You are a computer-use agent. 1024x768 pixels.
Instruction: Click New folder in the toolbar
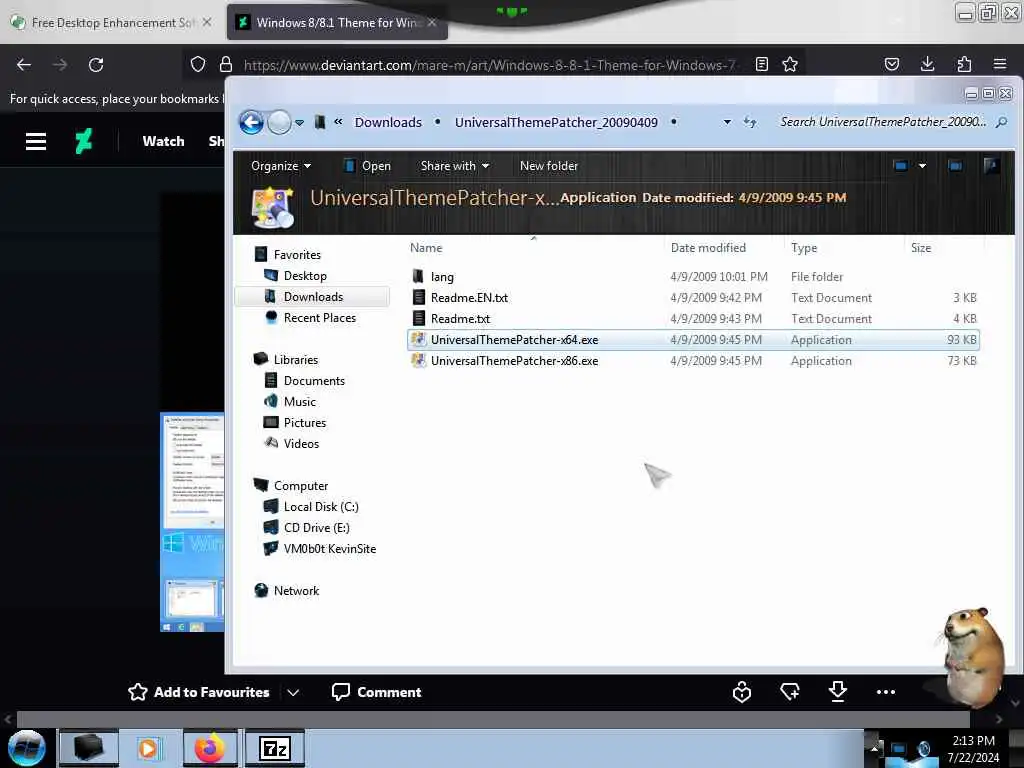pos(549,166)
